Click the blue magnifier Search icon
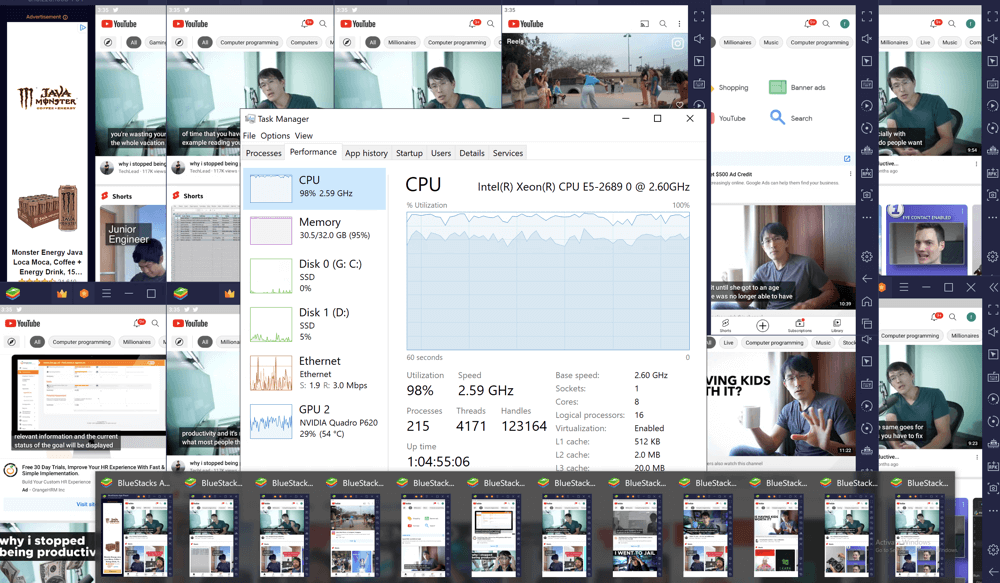 coord(777,117)
